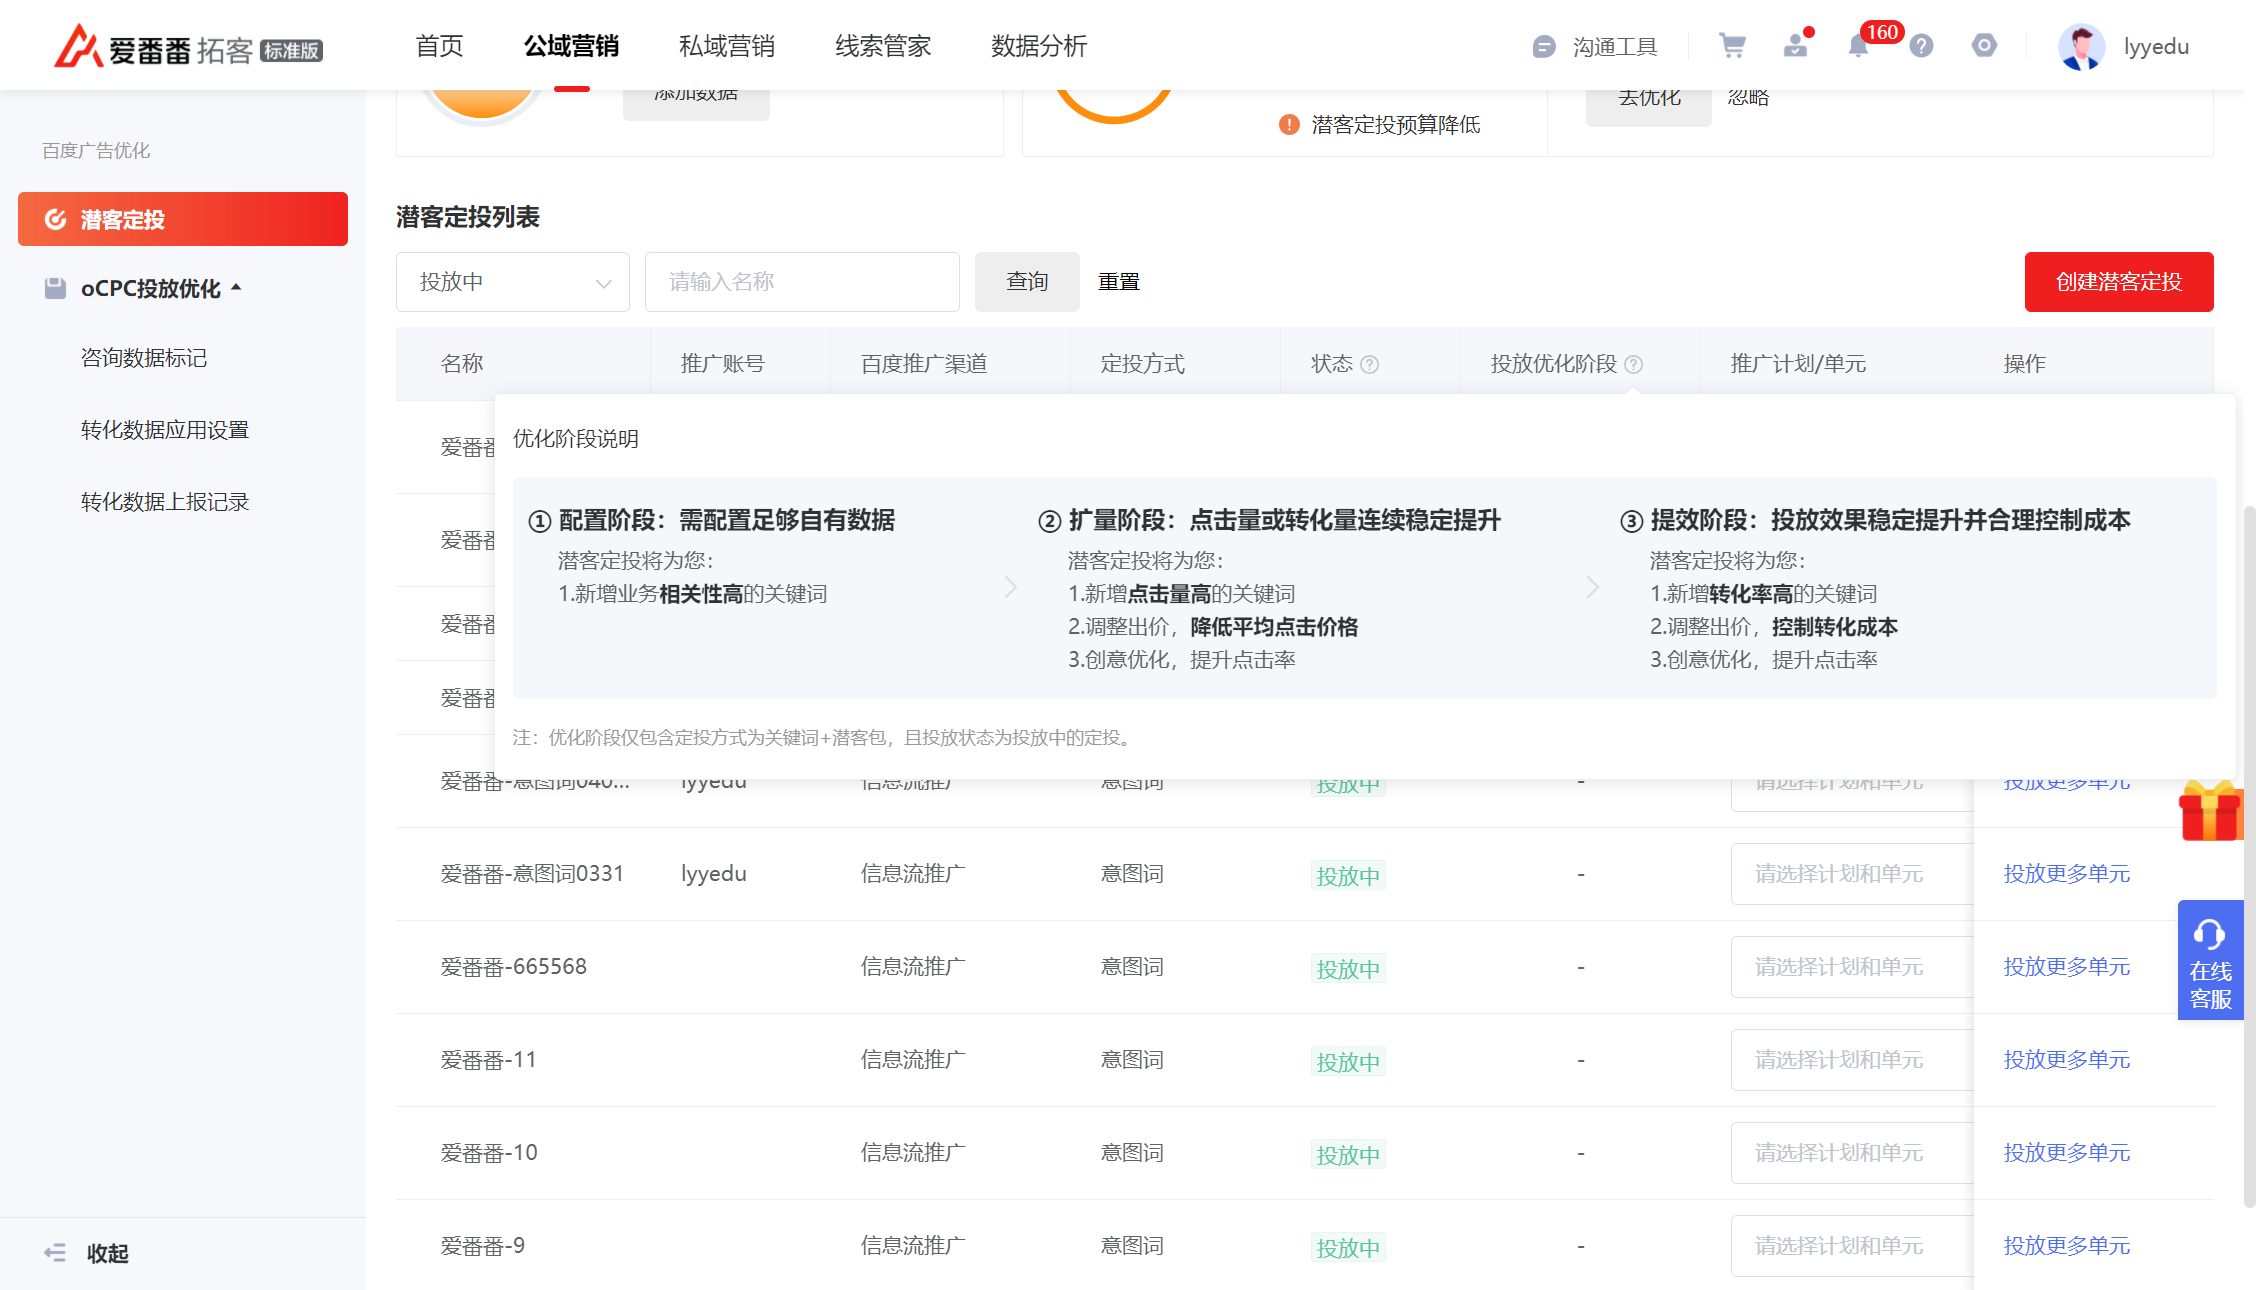The height and width of the screenshot is (1290, 2256).
Task: Click 收起 to collapse the sidebar
Action: pos(107,1253)
